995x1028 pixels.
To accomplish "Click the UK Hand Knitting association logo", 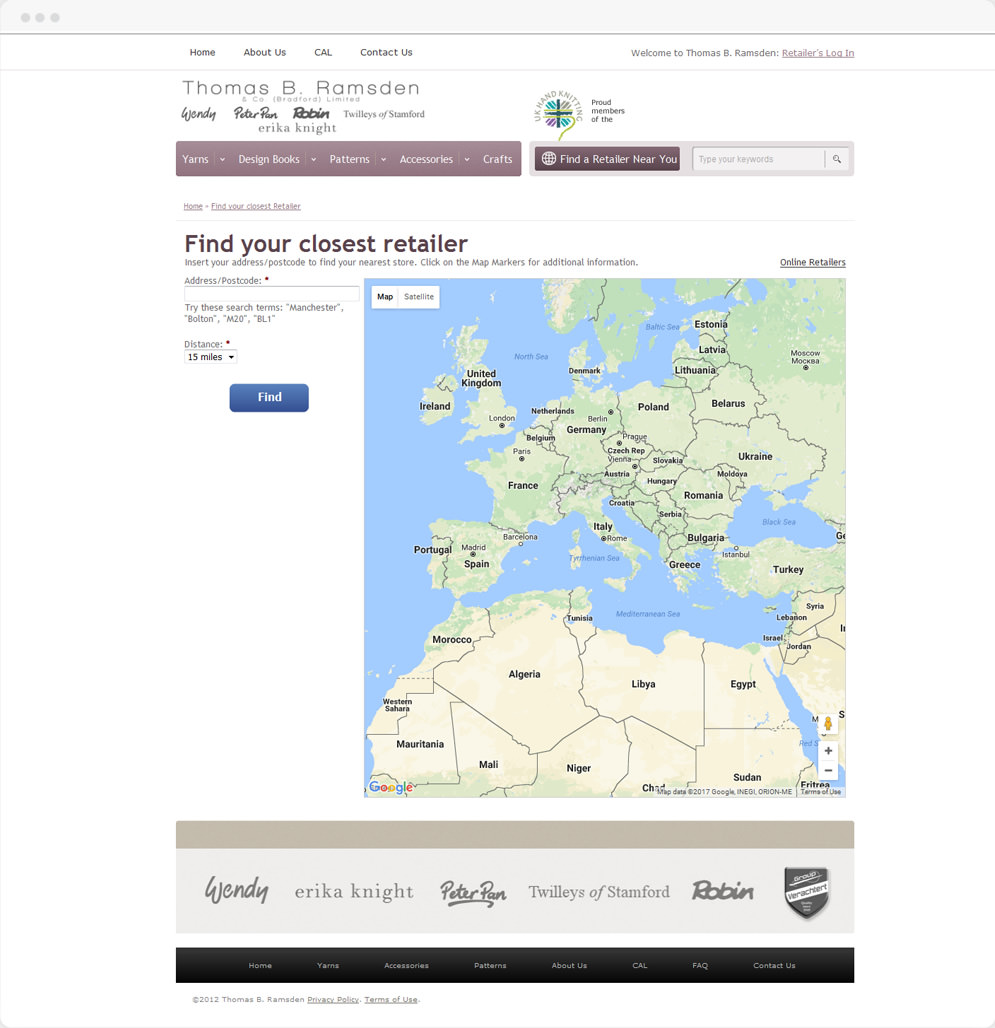I will (557, 114).
